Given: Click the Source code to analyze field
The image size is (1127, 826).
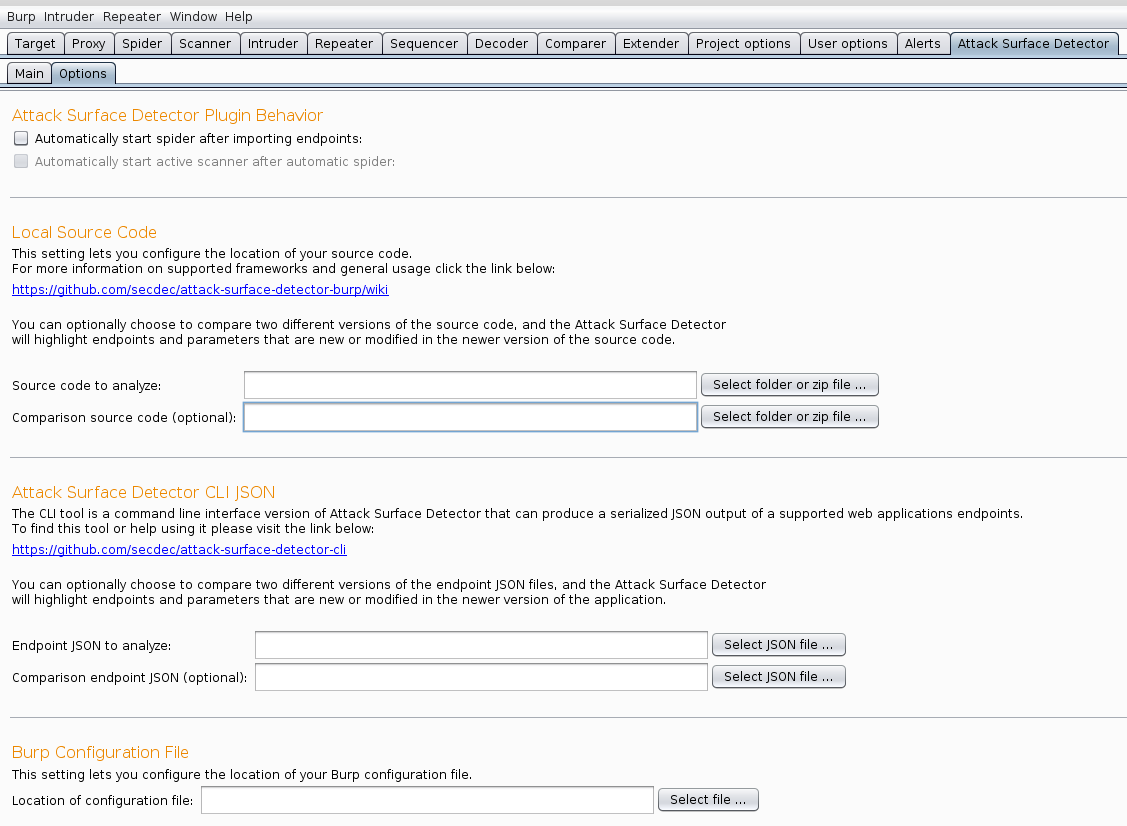Looking at the screenshot, I should pyautogui.click(x=470, y=385).
